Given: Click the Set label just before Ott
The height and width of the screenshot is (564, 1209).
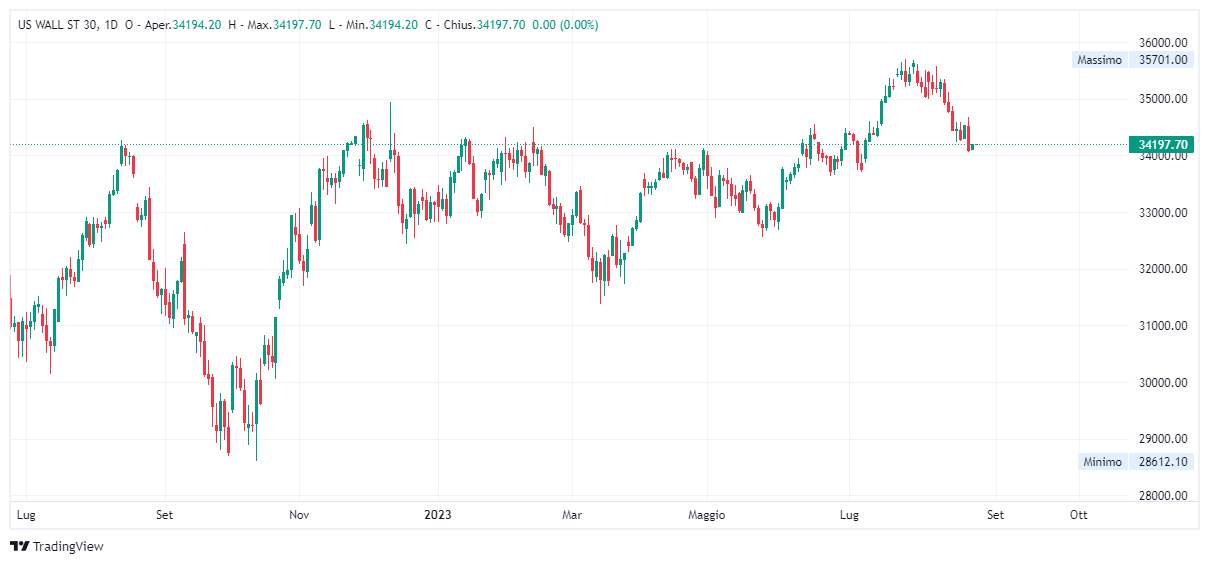Looking at the screenshot, I should click(995, 515).
